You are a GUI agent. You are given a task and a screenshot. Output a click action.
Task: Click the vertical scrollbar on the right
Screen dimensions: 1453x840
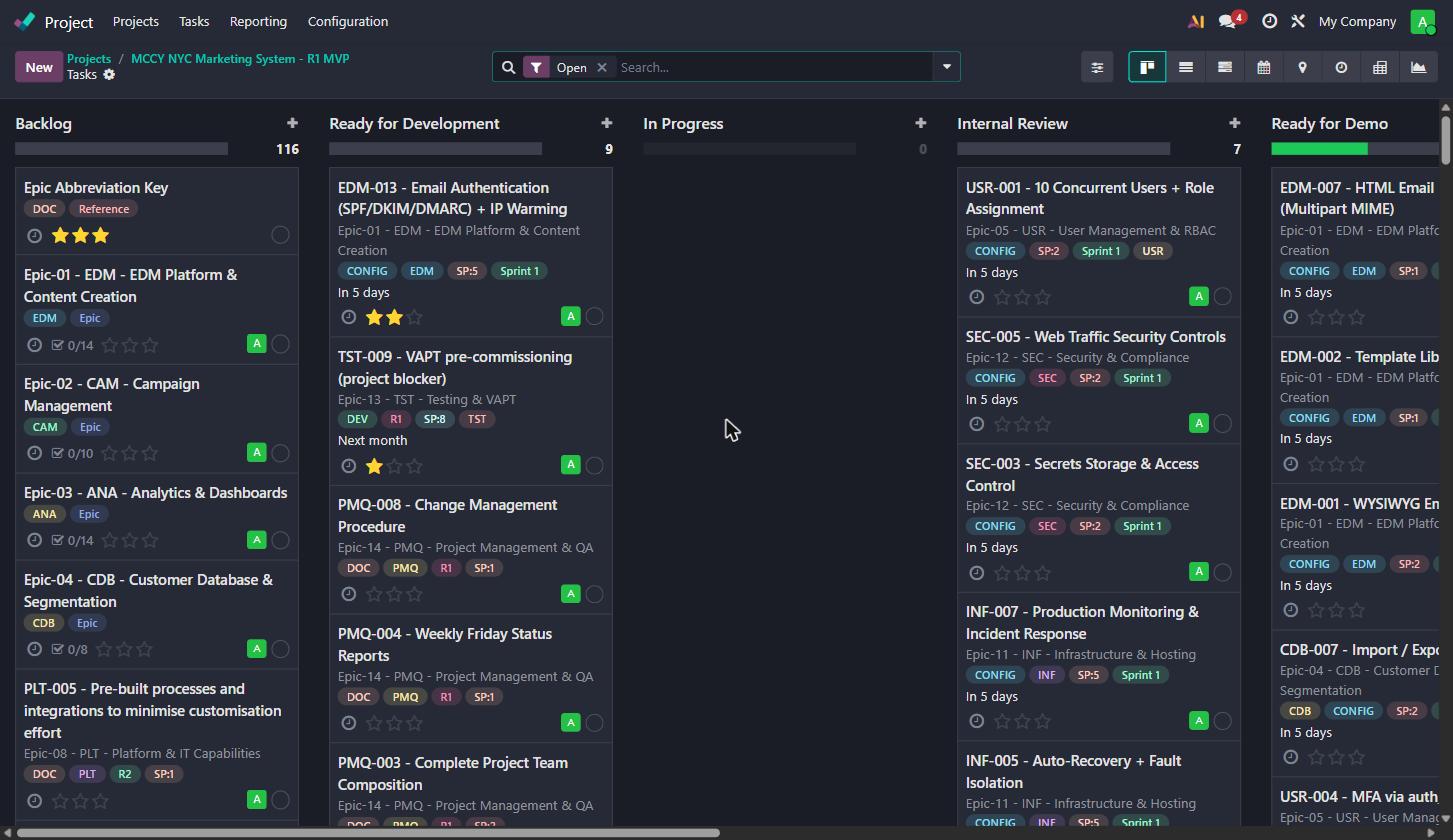point(1445,140)
